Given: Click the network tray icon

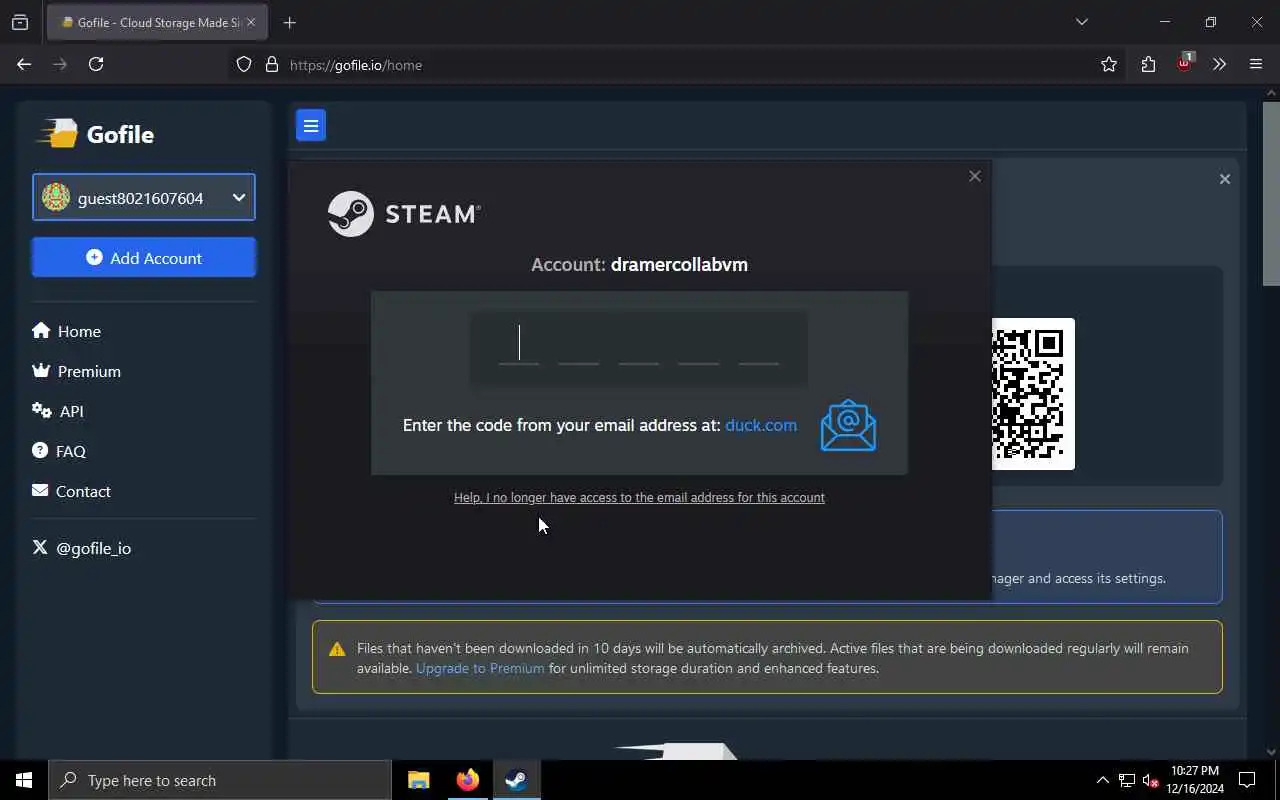Looking at the screenshot, I should [x=1127, y=780].
